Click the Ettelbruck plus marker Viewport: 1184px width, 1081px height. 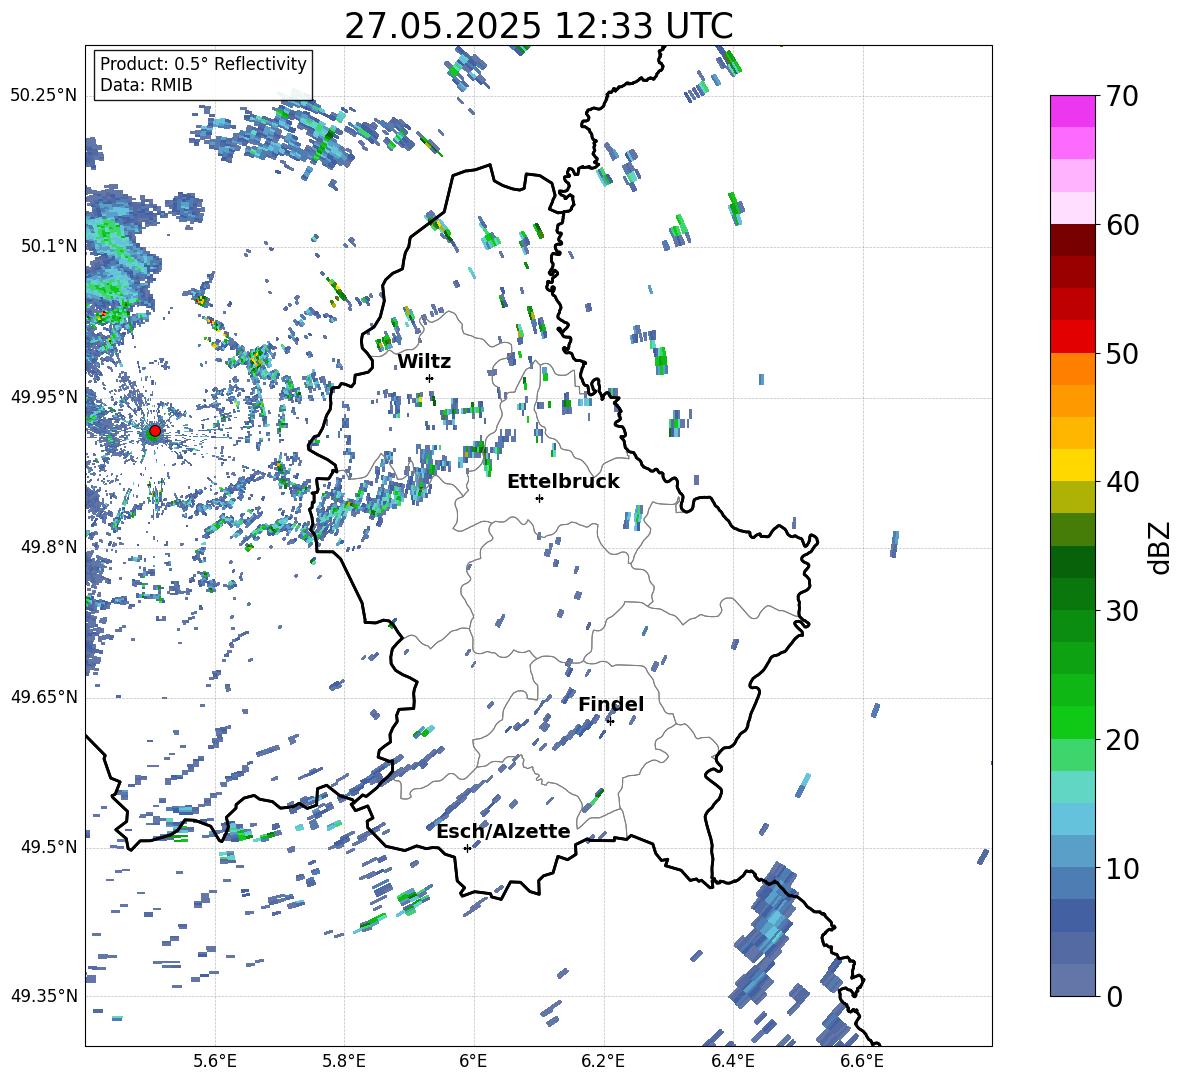coord(539,498)
